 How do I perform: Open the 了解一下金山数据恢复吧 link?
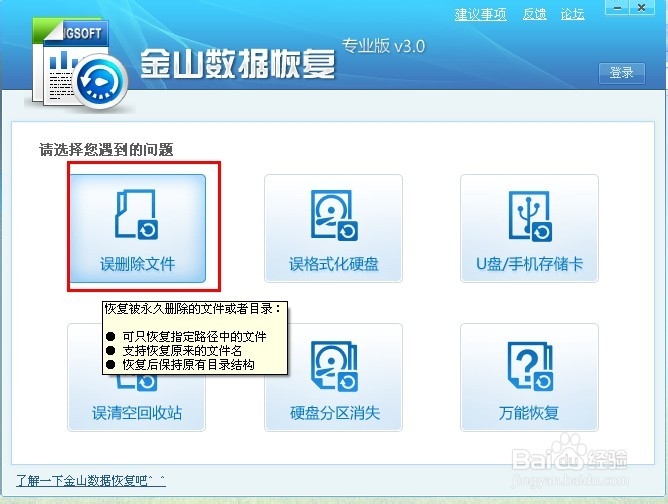pos(91,481)
